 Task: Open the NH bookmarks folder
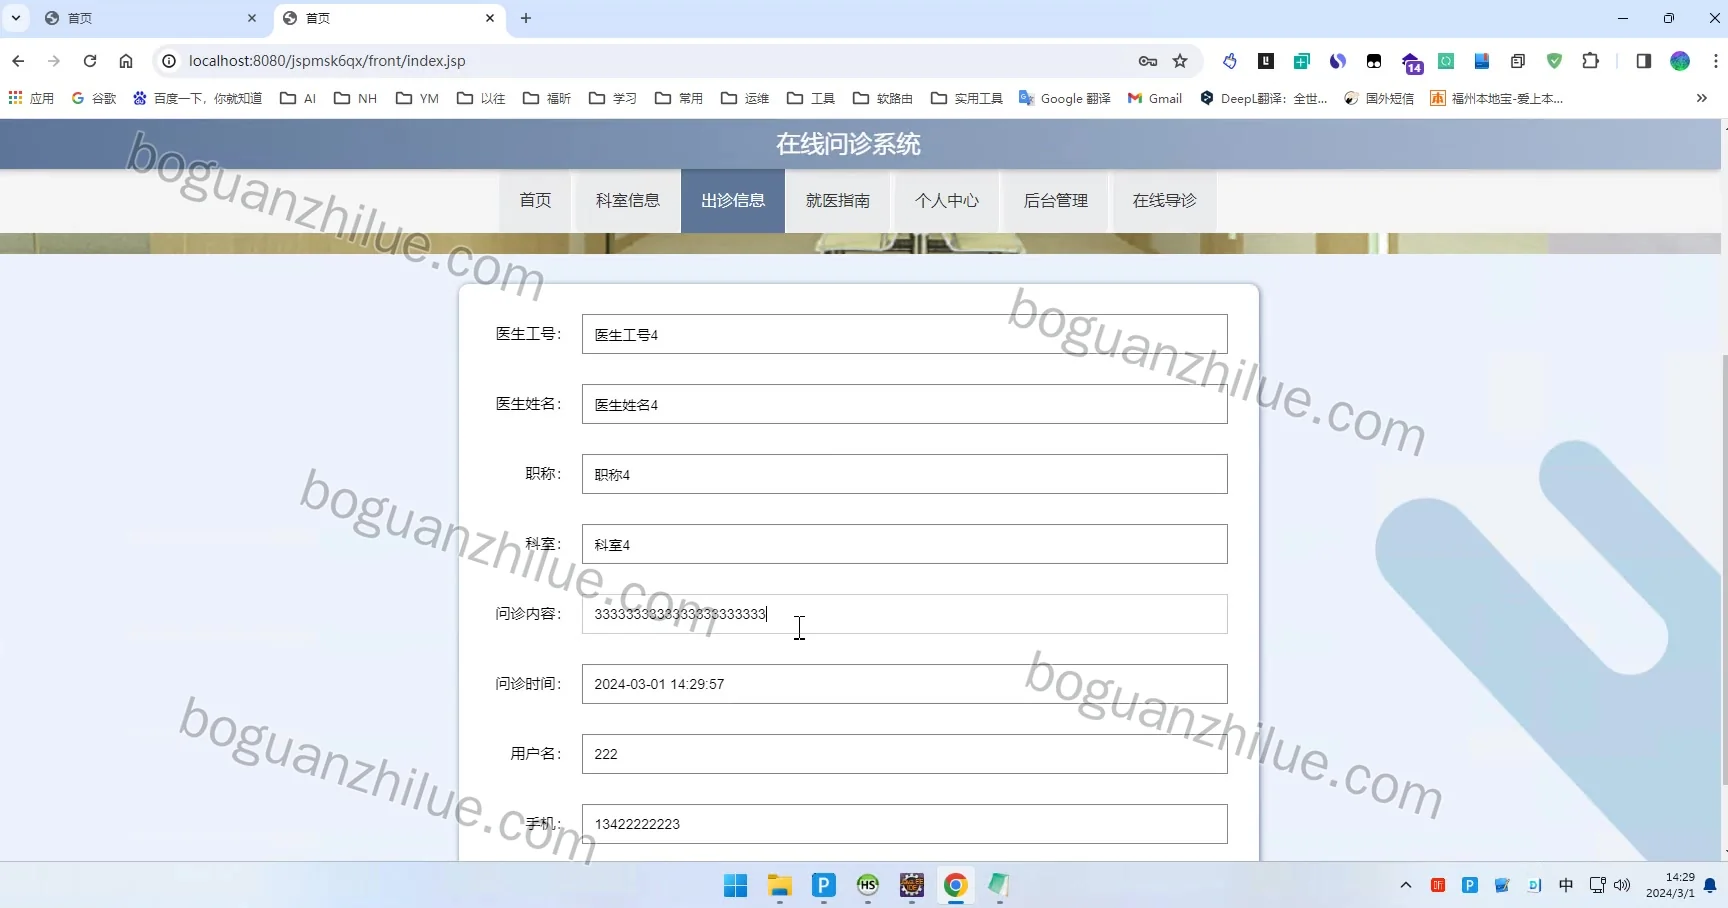(356, 98)
